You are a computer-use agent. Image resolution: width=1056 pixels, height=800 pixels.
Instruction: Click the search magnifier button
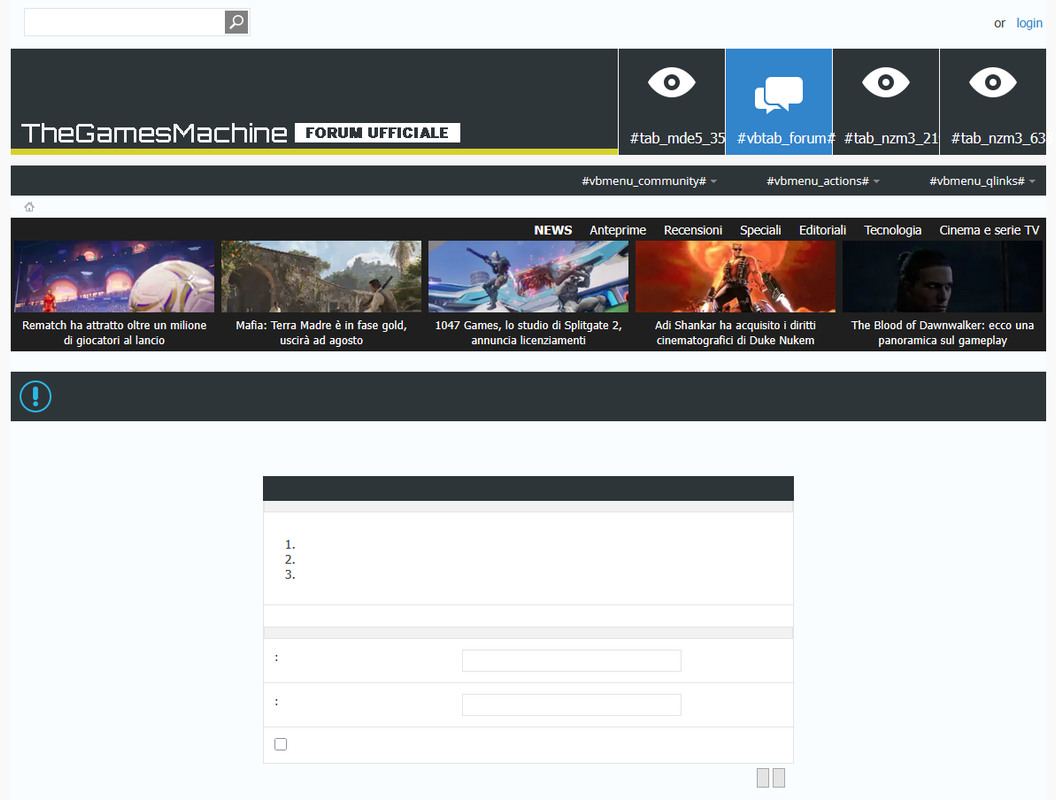[236, 22]
